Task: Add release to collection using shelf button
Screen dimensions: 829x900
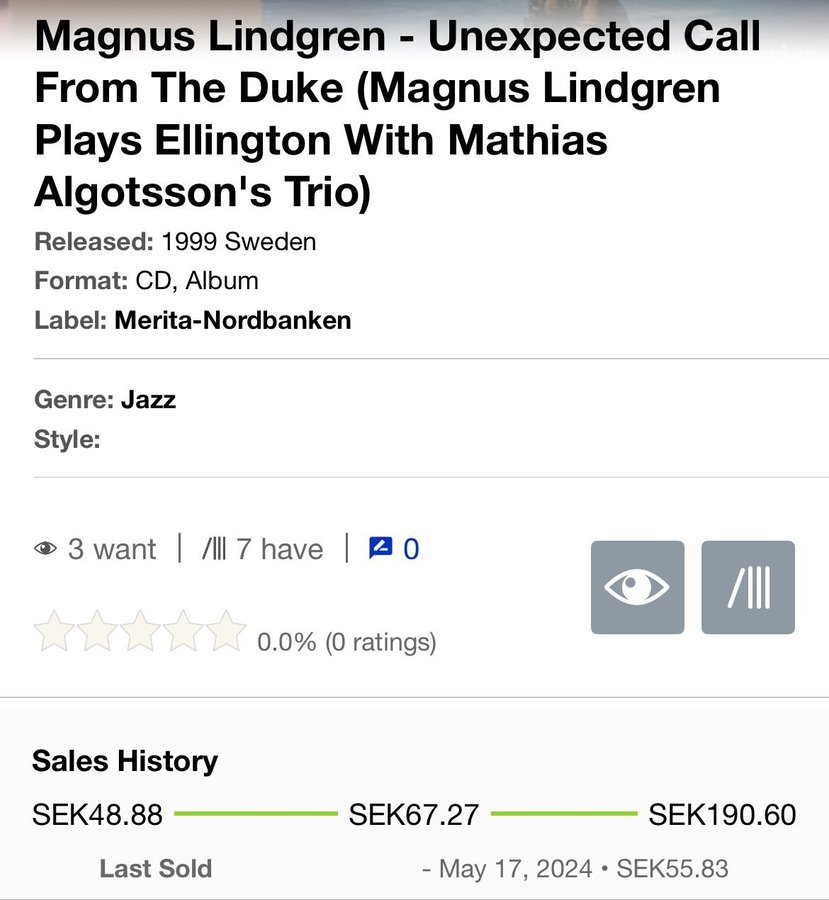Action: coord(748,587)
